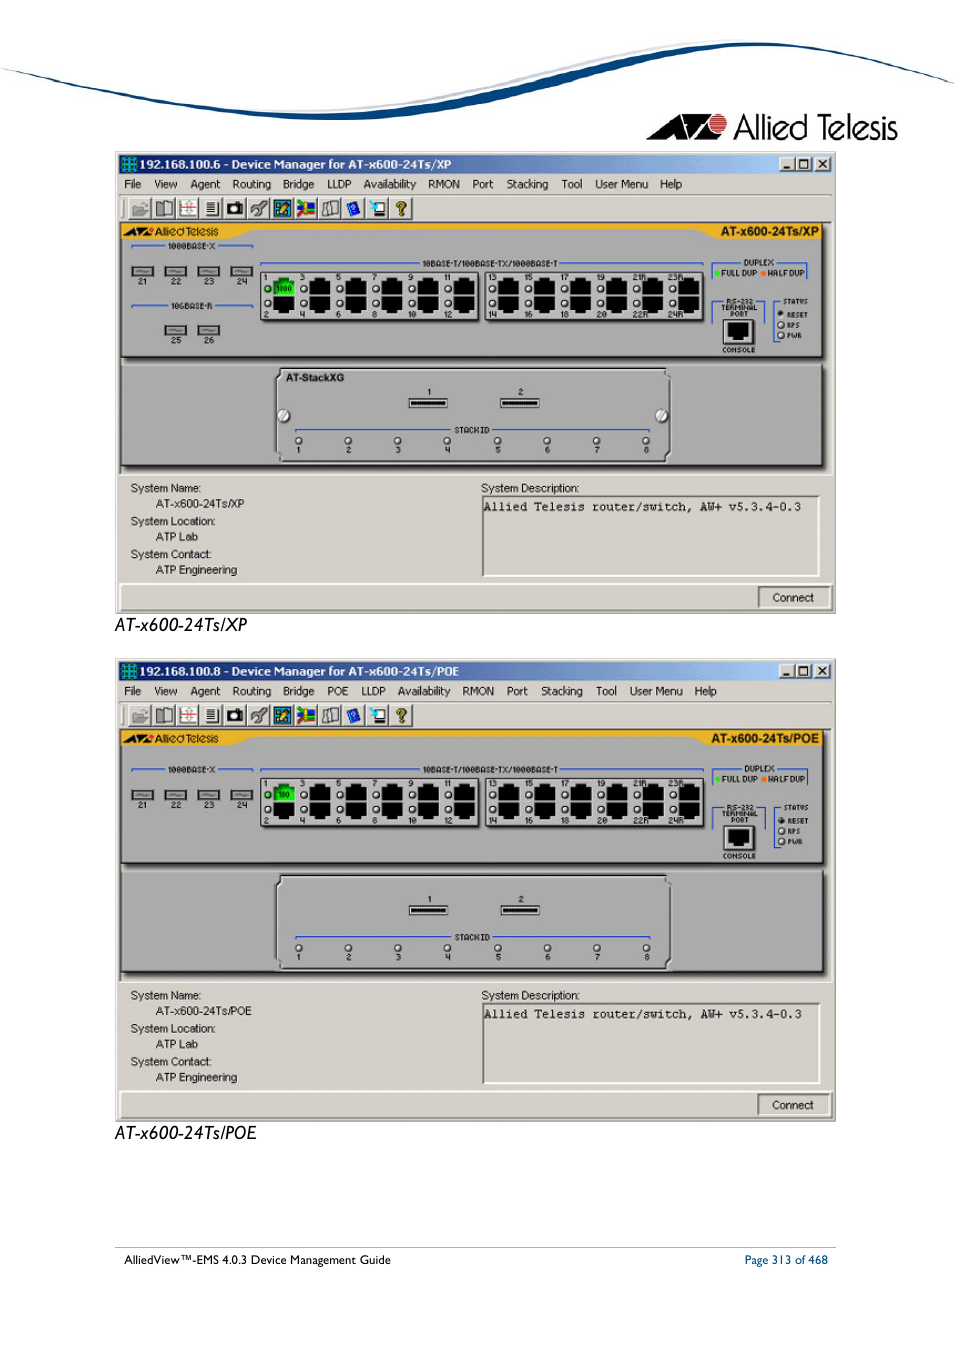This screenshot has height=1351, width=954.
Task: Open the Port menu in the POE window
Action: [x=517, y=691]
